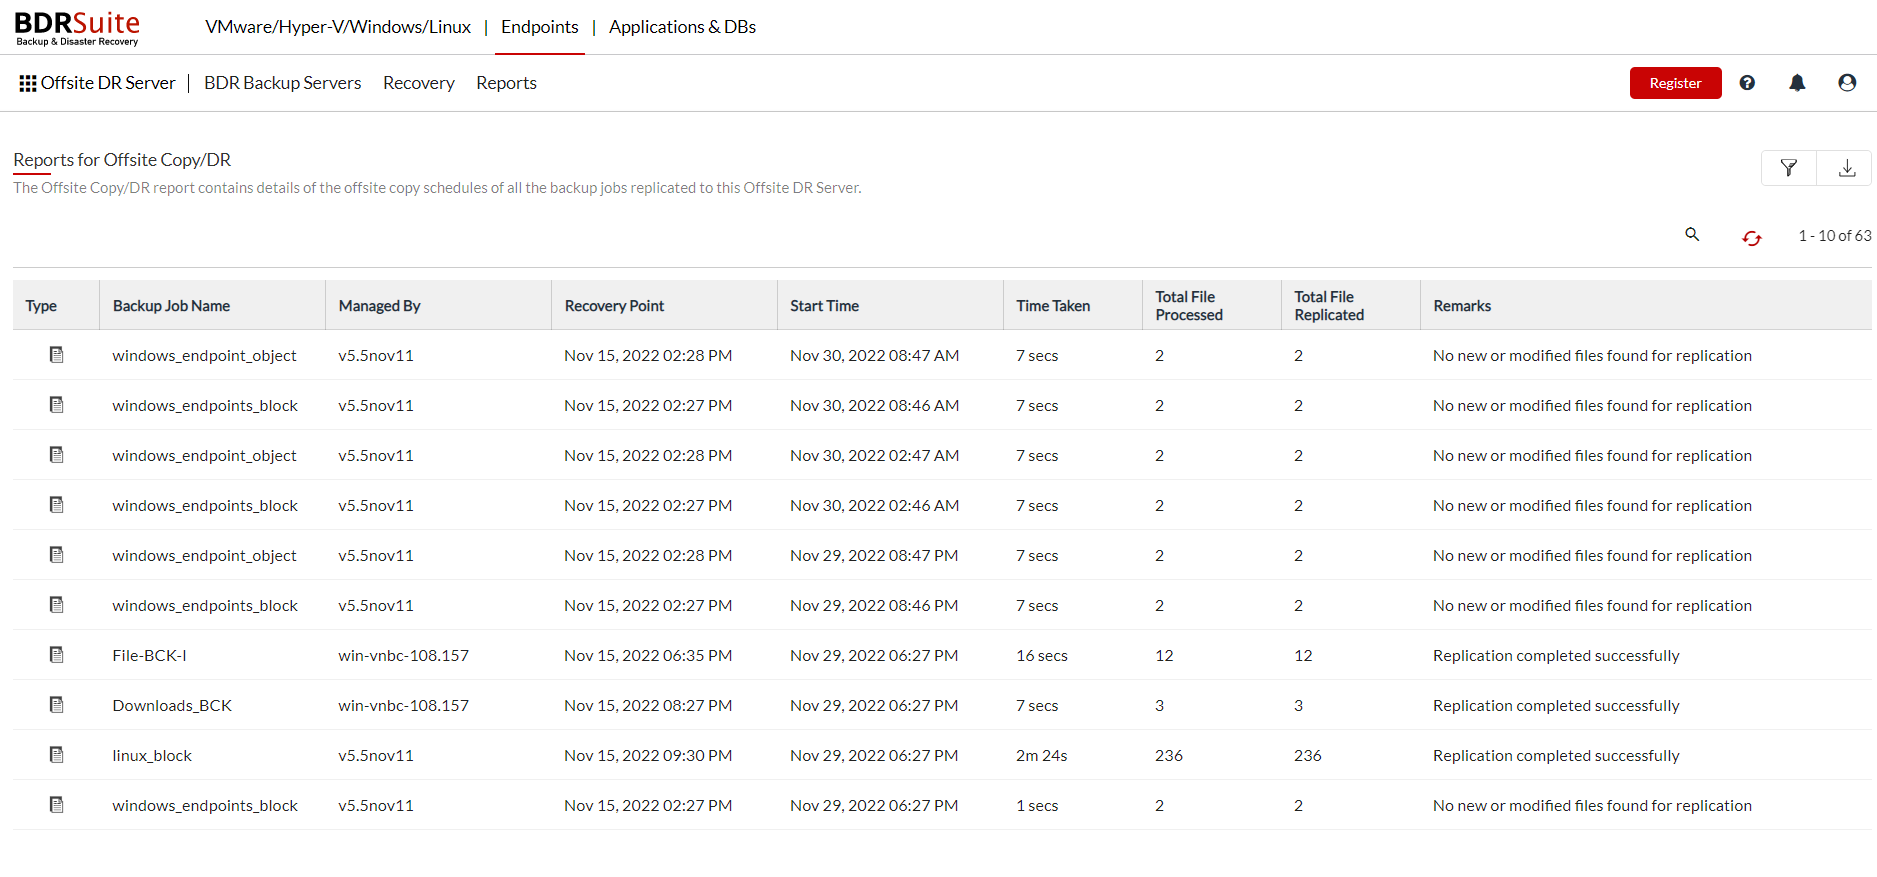Click the 2m 24s time taken value
Viewport: 1877px width, 877px height.
pos(1041,755)
